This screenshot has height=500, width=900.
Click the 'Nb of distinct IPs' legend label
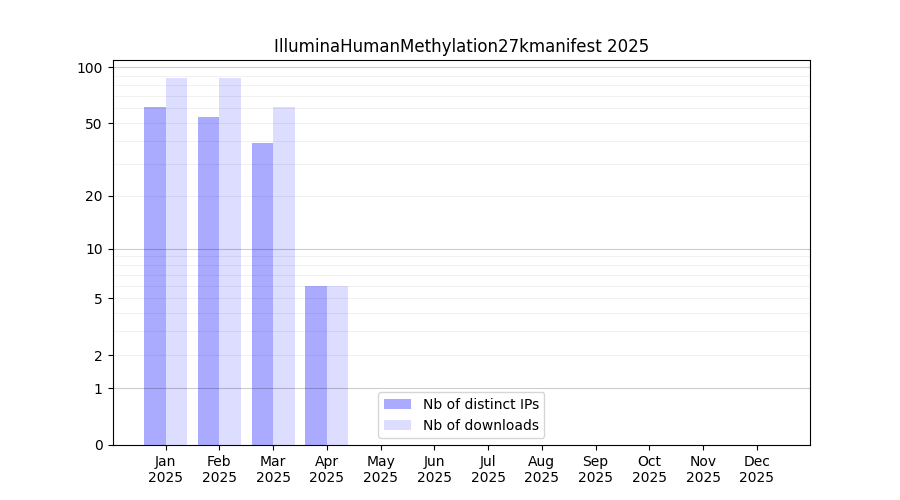[x=481, y=404]
